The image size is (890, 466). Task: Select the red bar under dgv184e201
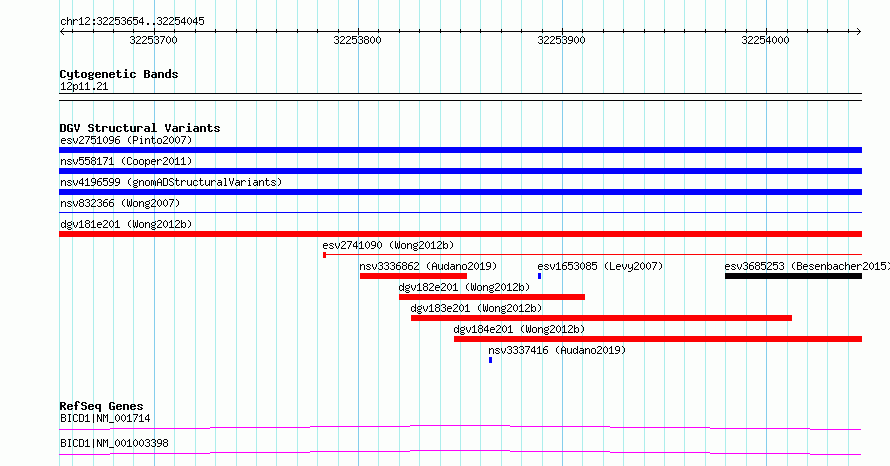click(658, 339)
